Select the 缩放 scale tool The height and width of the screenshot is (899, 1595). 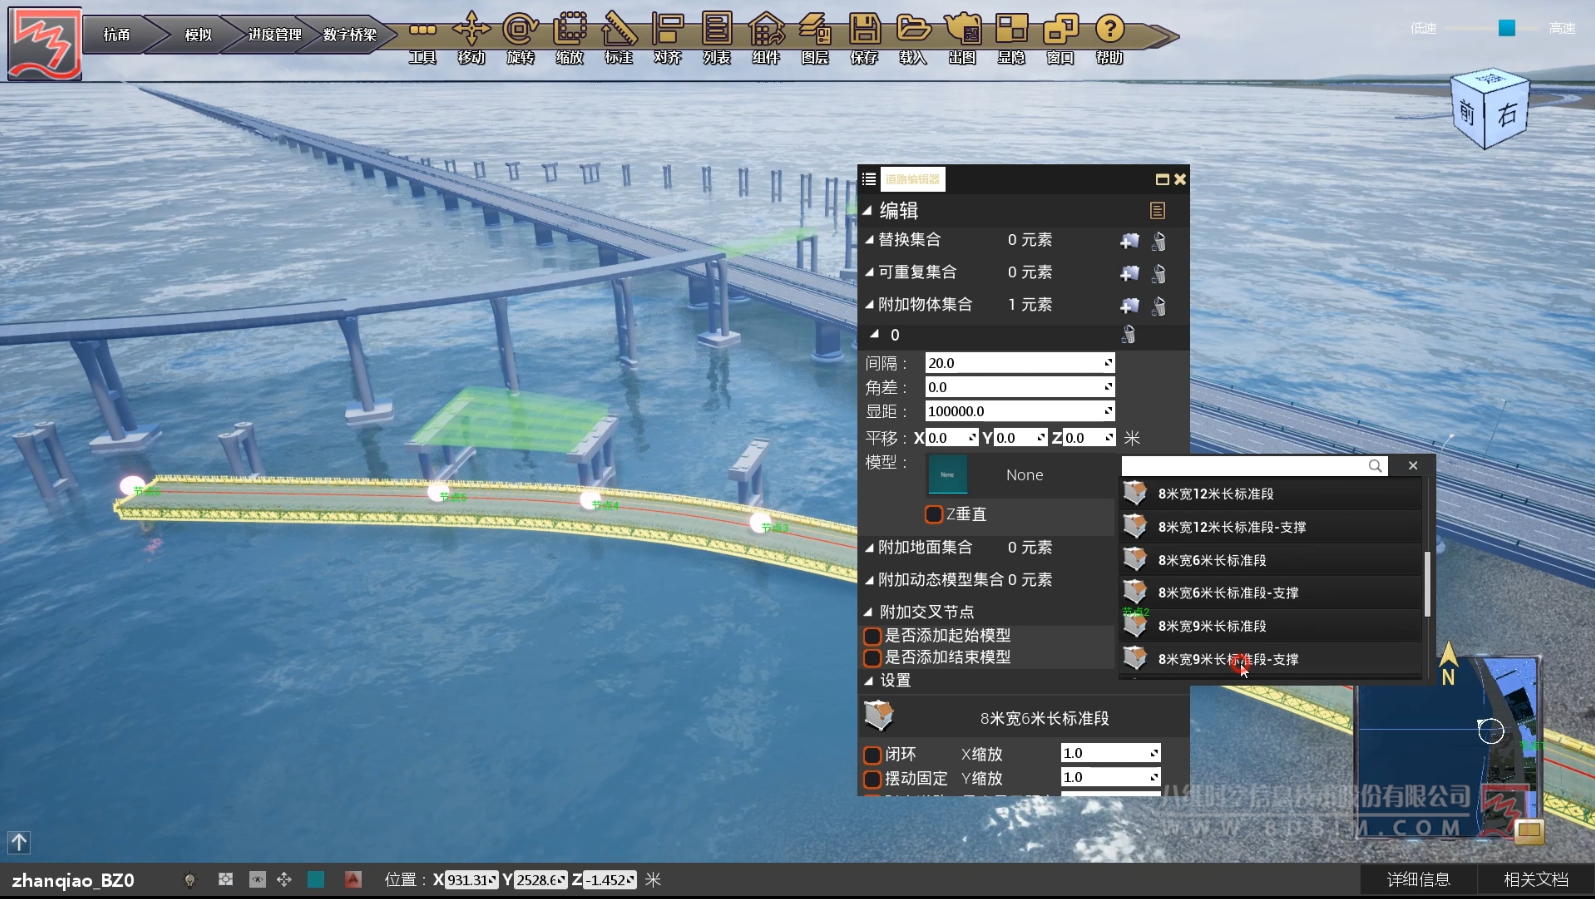click(569, 38)
